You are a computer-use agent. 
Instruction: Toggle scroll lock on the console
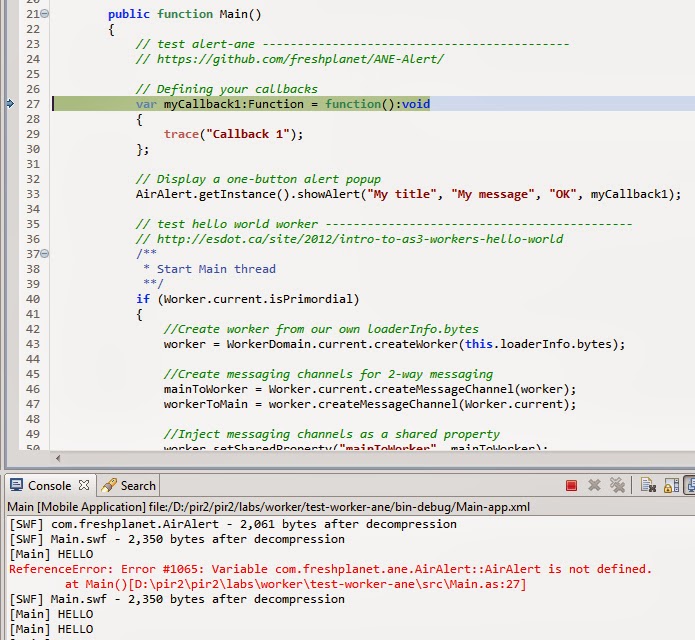pos(671,486)
